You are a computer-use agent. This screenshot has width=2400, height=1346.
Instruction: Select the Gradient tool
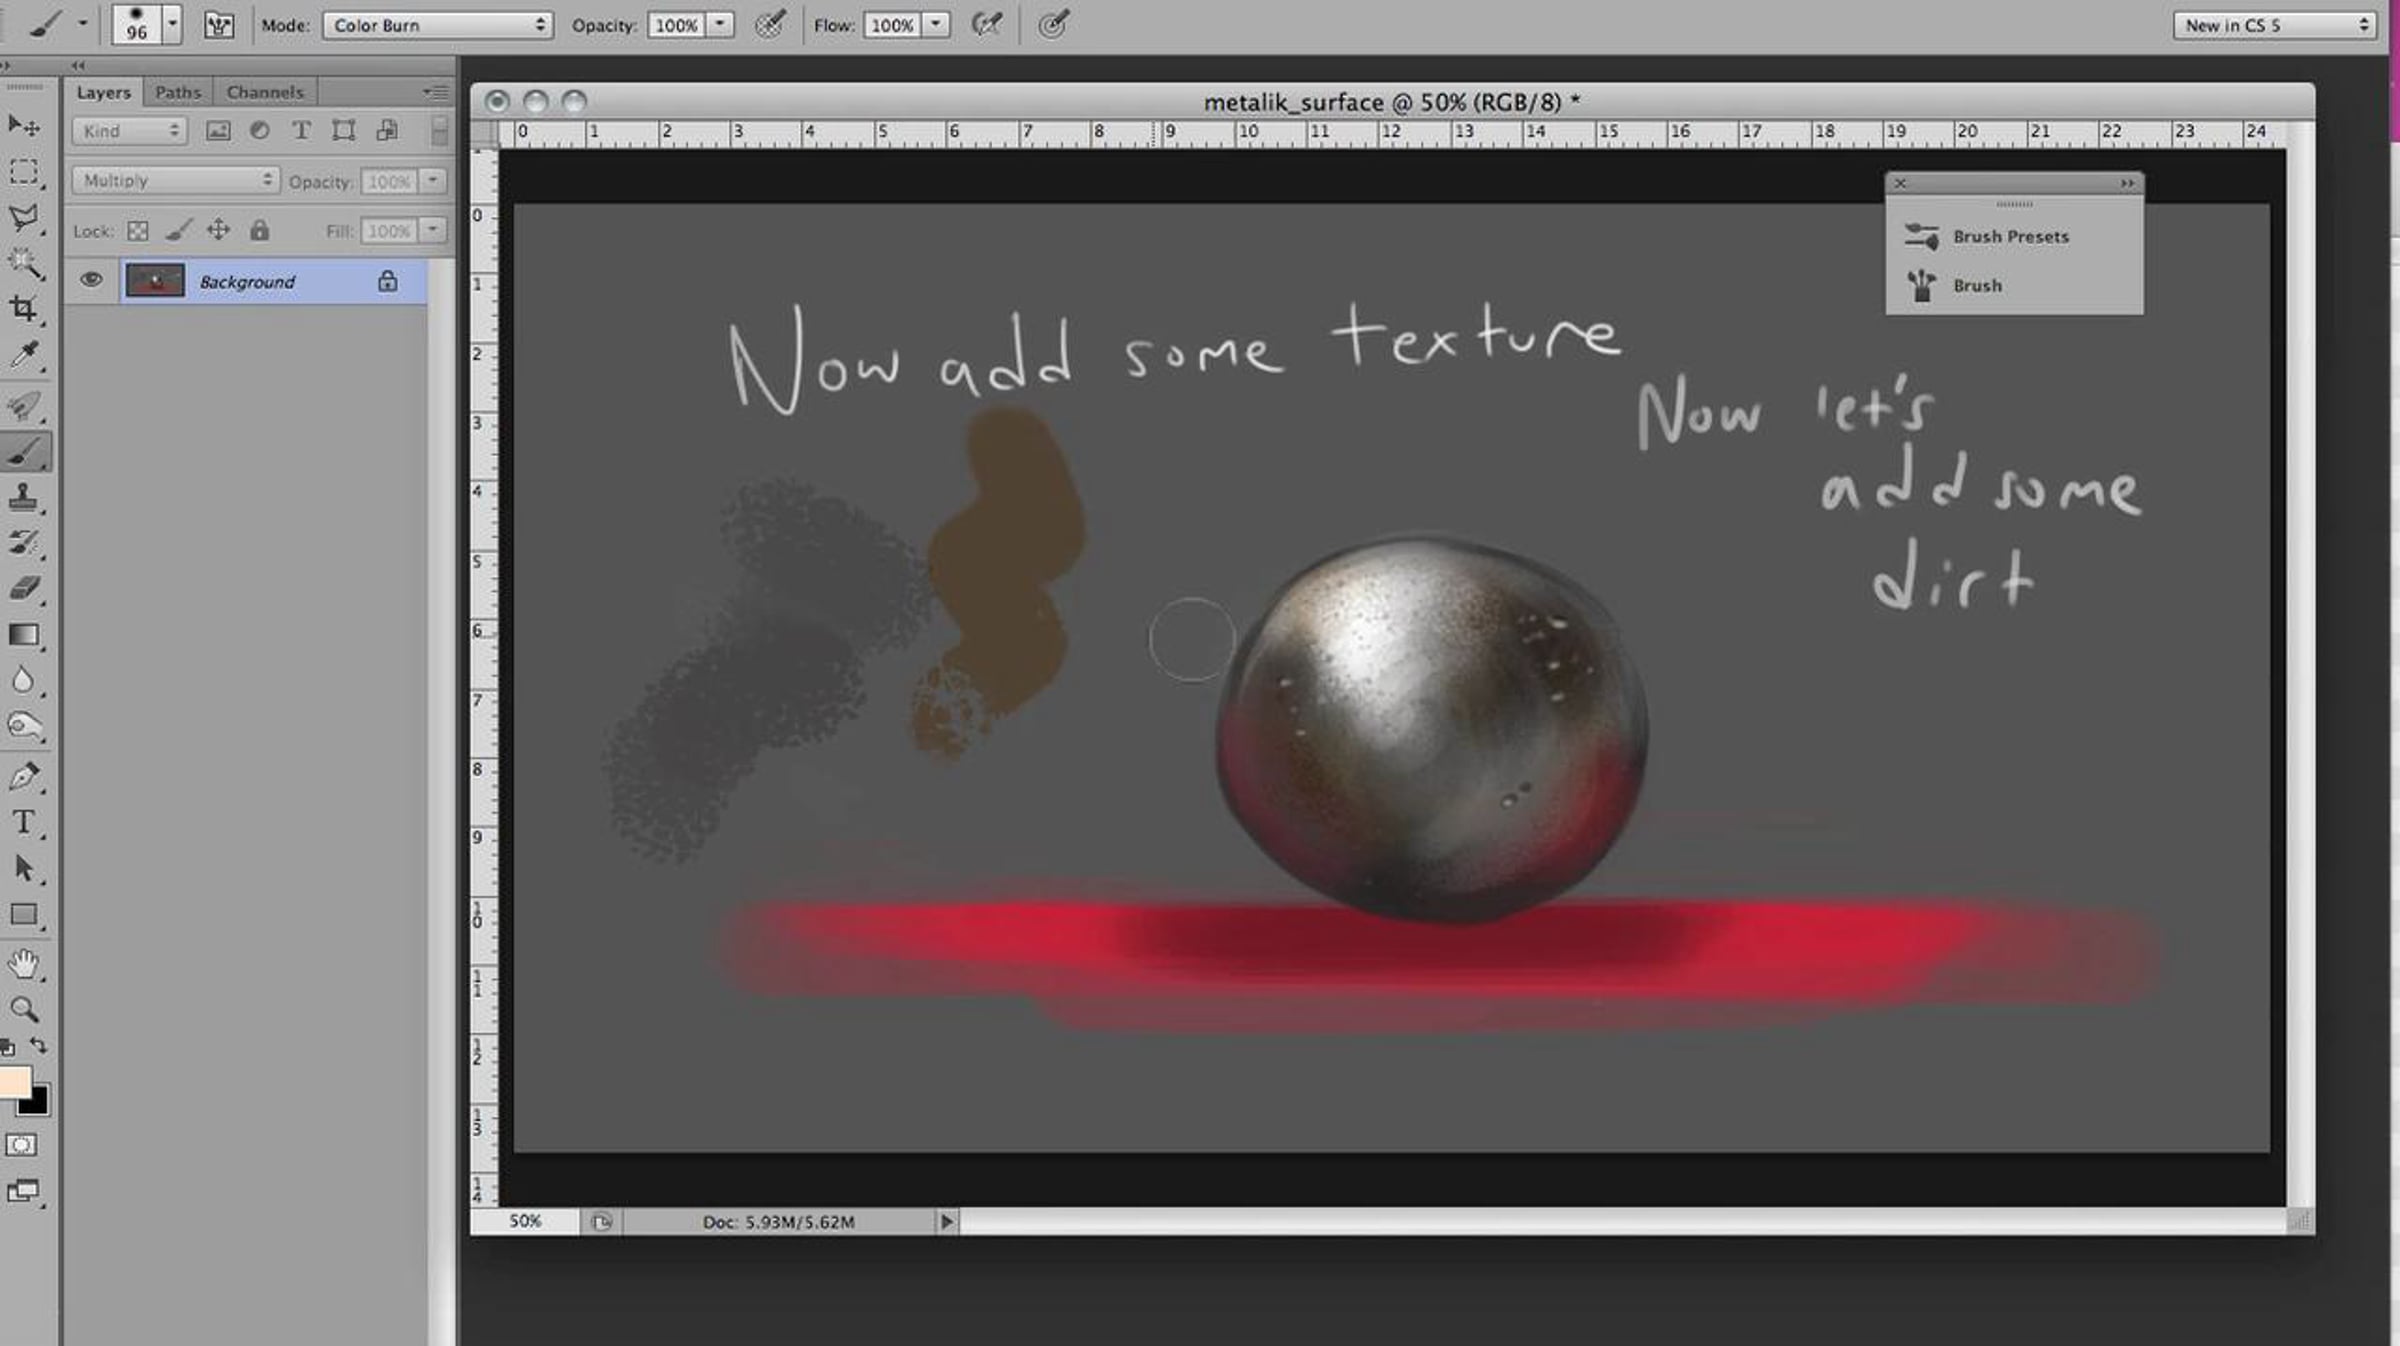pyautogui.click(x=24, y=635)
